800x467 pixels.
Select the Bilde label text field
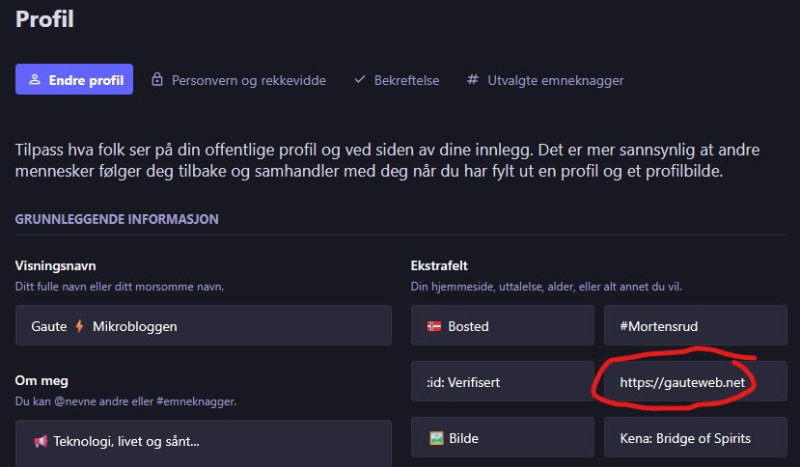coord(502,438)
